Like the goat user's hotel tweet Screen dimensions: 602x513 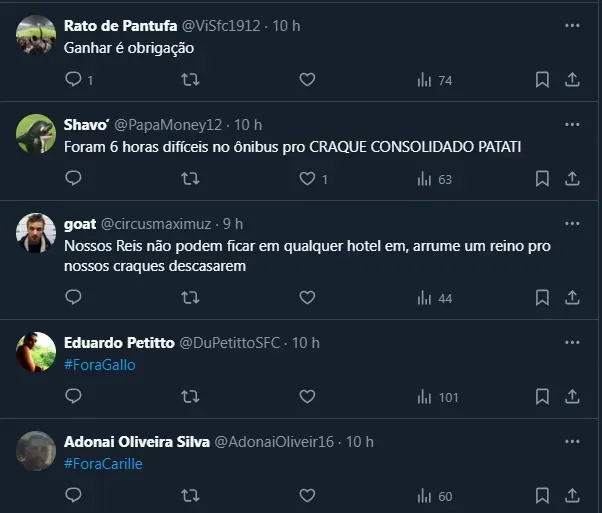point(307,298)
